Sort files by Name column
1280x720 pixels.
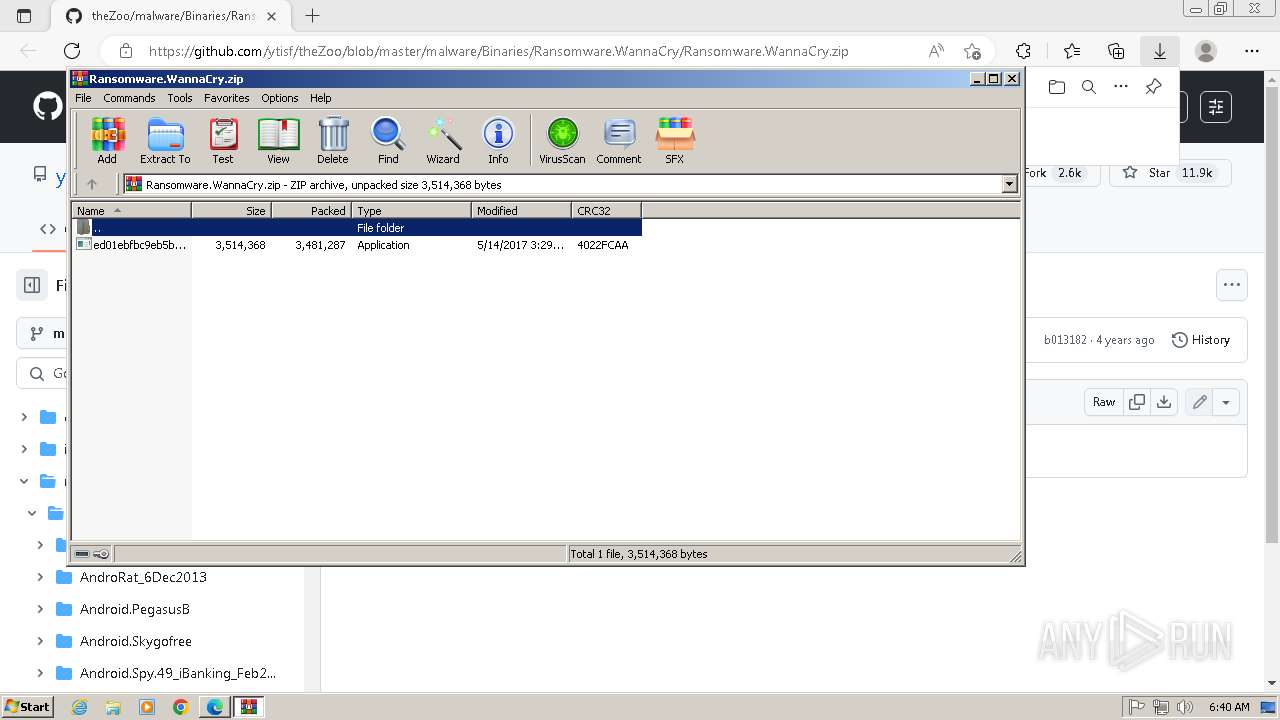coord(131,210)
